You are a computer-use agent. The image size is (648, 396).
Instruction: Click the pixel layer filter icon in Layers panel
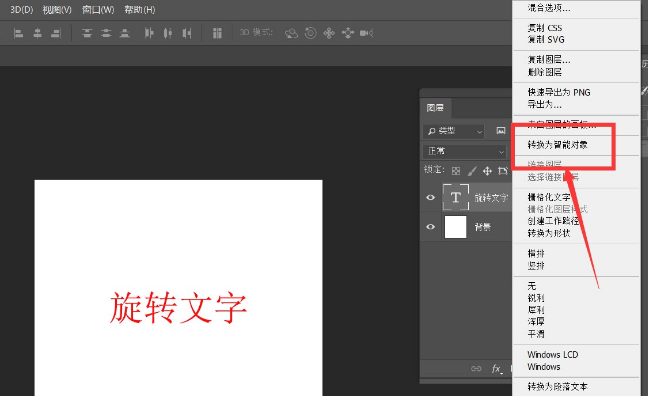click(501, 131)
